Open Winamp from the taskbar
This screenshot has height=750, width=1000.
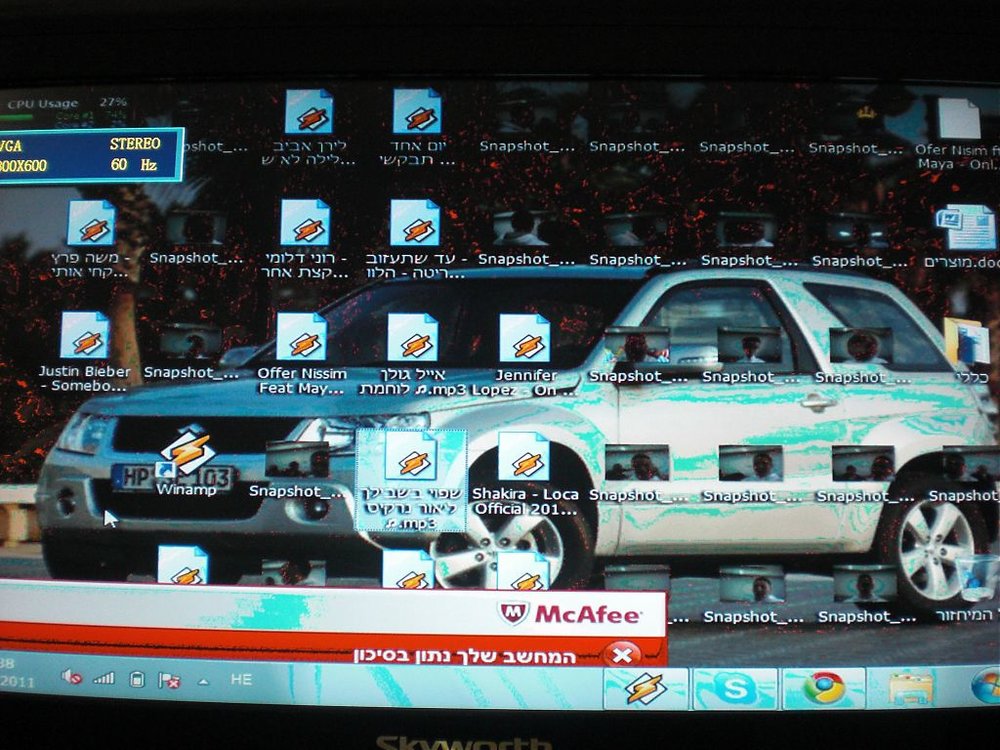point(645,689)
